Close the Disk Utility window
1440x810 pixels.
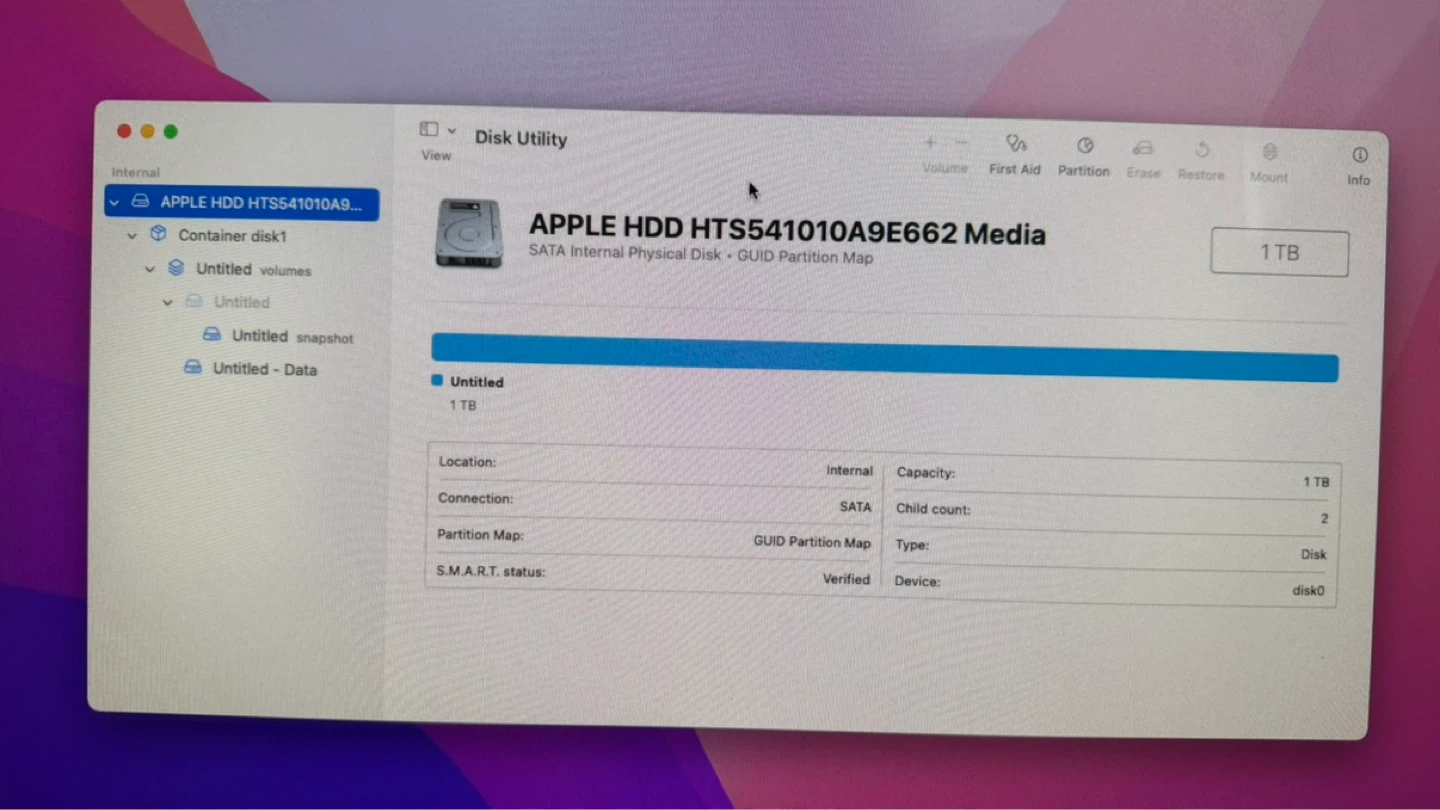tap(124, 131)
